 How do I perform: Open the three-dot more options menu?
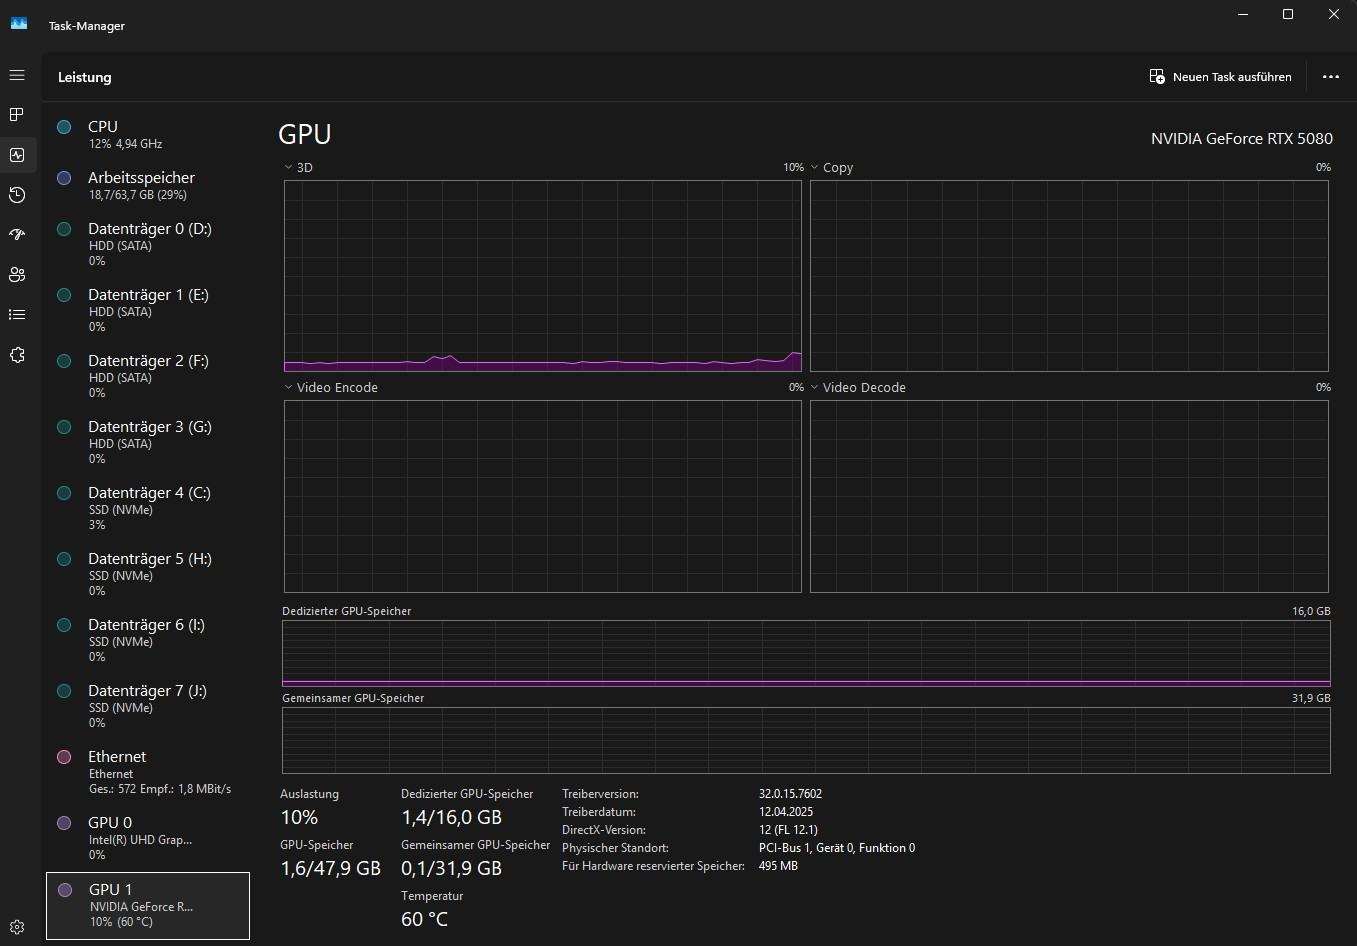(1330, 77)
